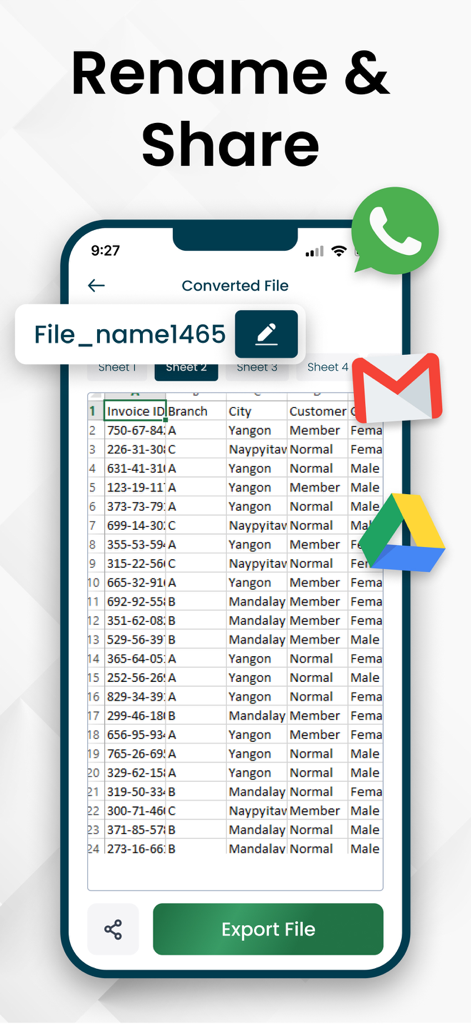
Task: Click invoice cell 355-53-59
Action: click(x=135, y=545)
